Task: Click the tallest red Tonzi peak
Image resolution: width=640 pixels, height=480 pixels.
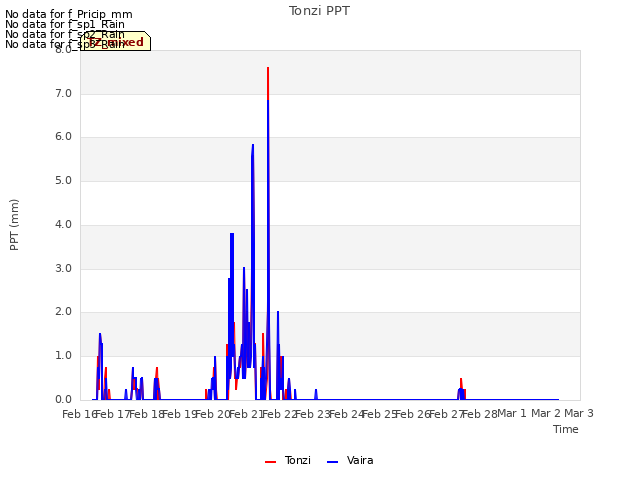Action: pyautogui.click(x=268, y=82)
